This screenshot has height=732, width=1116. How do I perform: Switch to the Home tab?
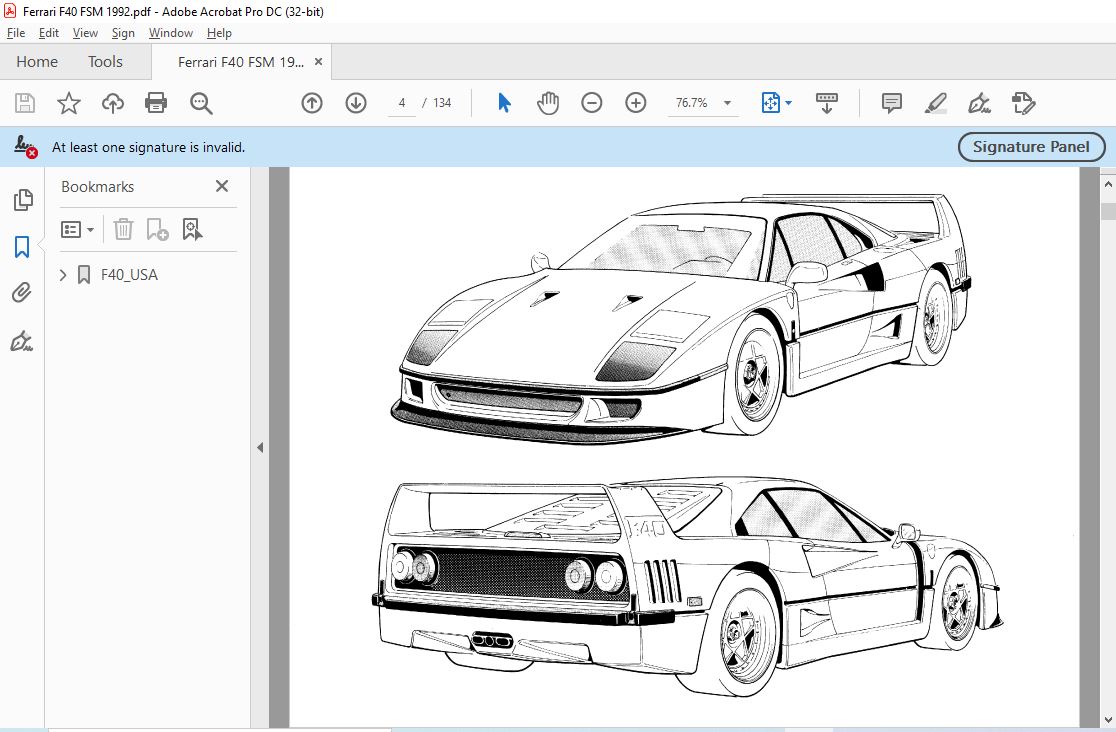37,62
